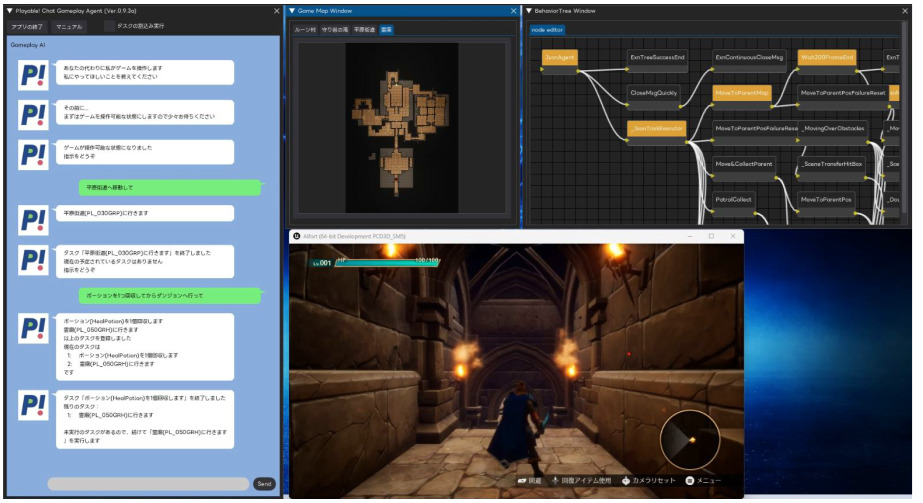The width and height of the screenshot is (923, 503).
Task: Click the output pin of Wait200FrameEnd node
Action: point(856,71)
